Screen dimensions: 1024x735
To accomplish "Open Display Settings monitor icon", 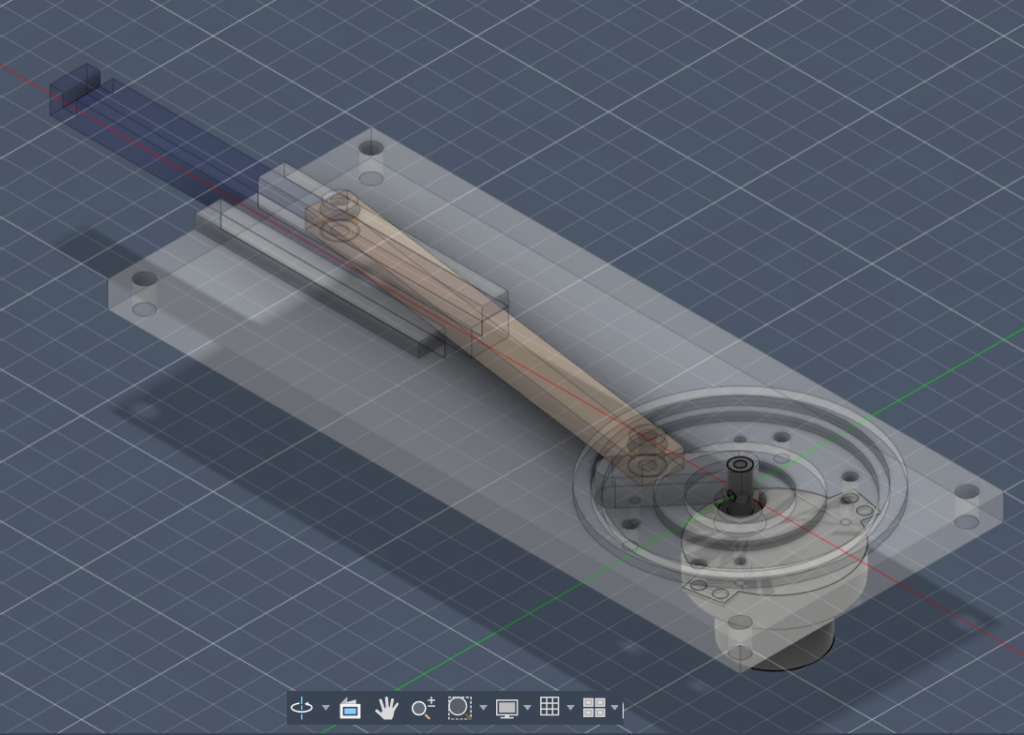I will (507, 708).
